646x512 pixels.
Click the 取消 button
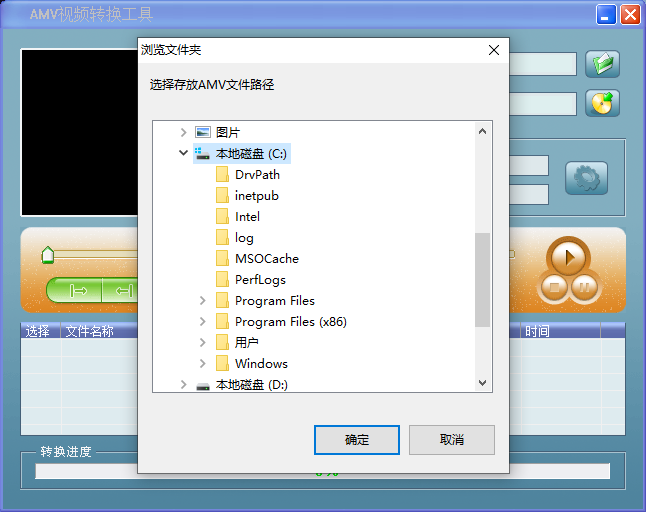point(452,440)
